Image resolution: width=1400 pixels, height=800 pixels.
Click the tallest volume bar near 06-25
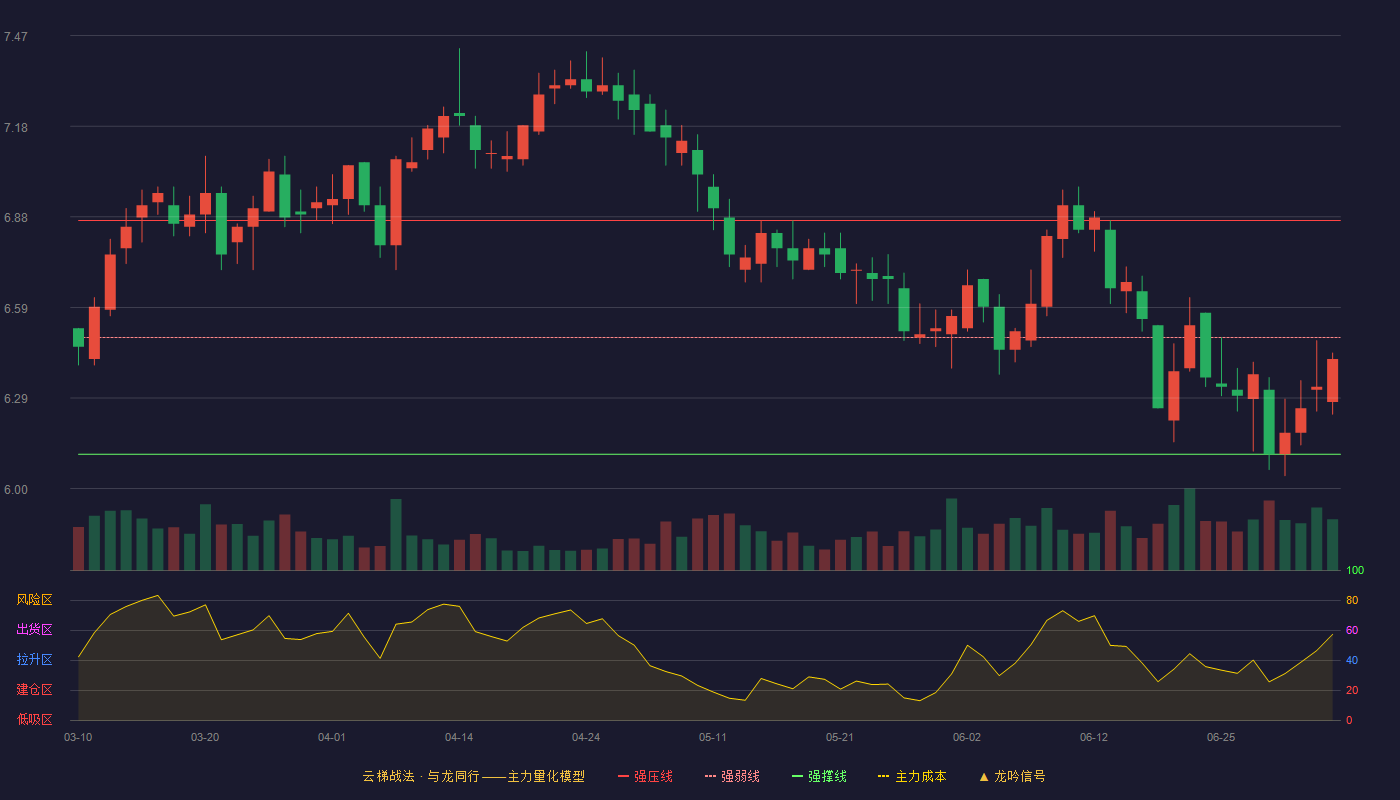1189,529
